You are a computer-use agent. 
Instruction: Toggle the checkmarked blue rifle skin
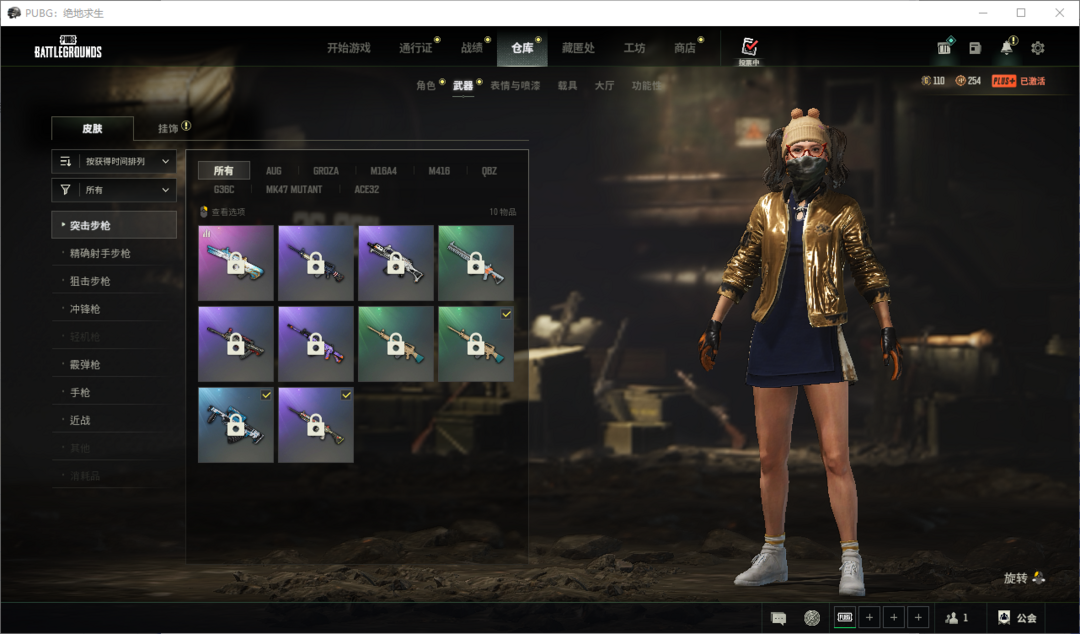tap(236, 425)
